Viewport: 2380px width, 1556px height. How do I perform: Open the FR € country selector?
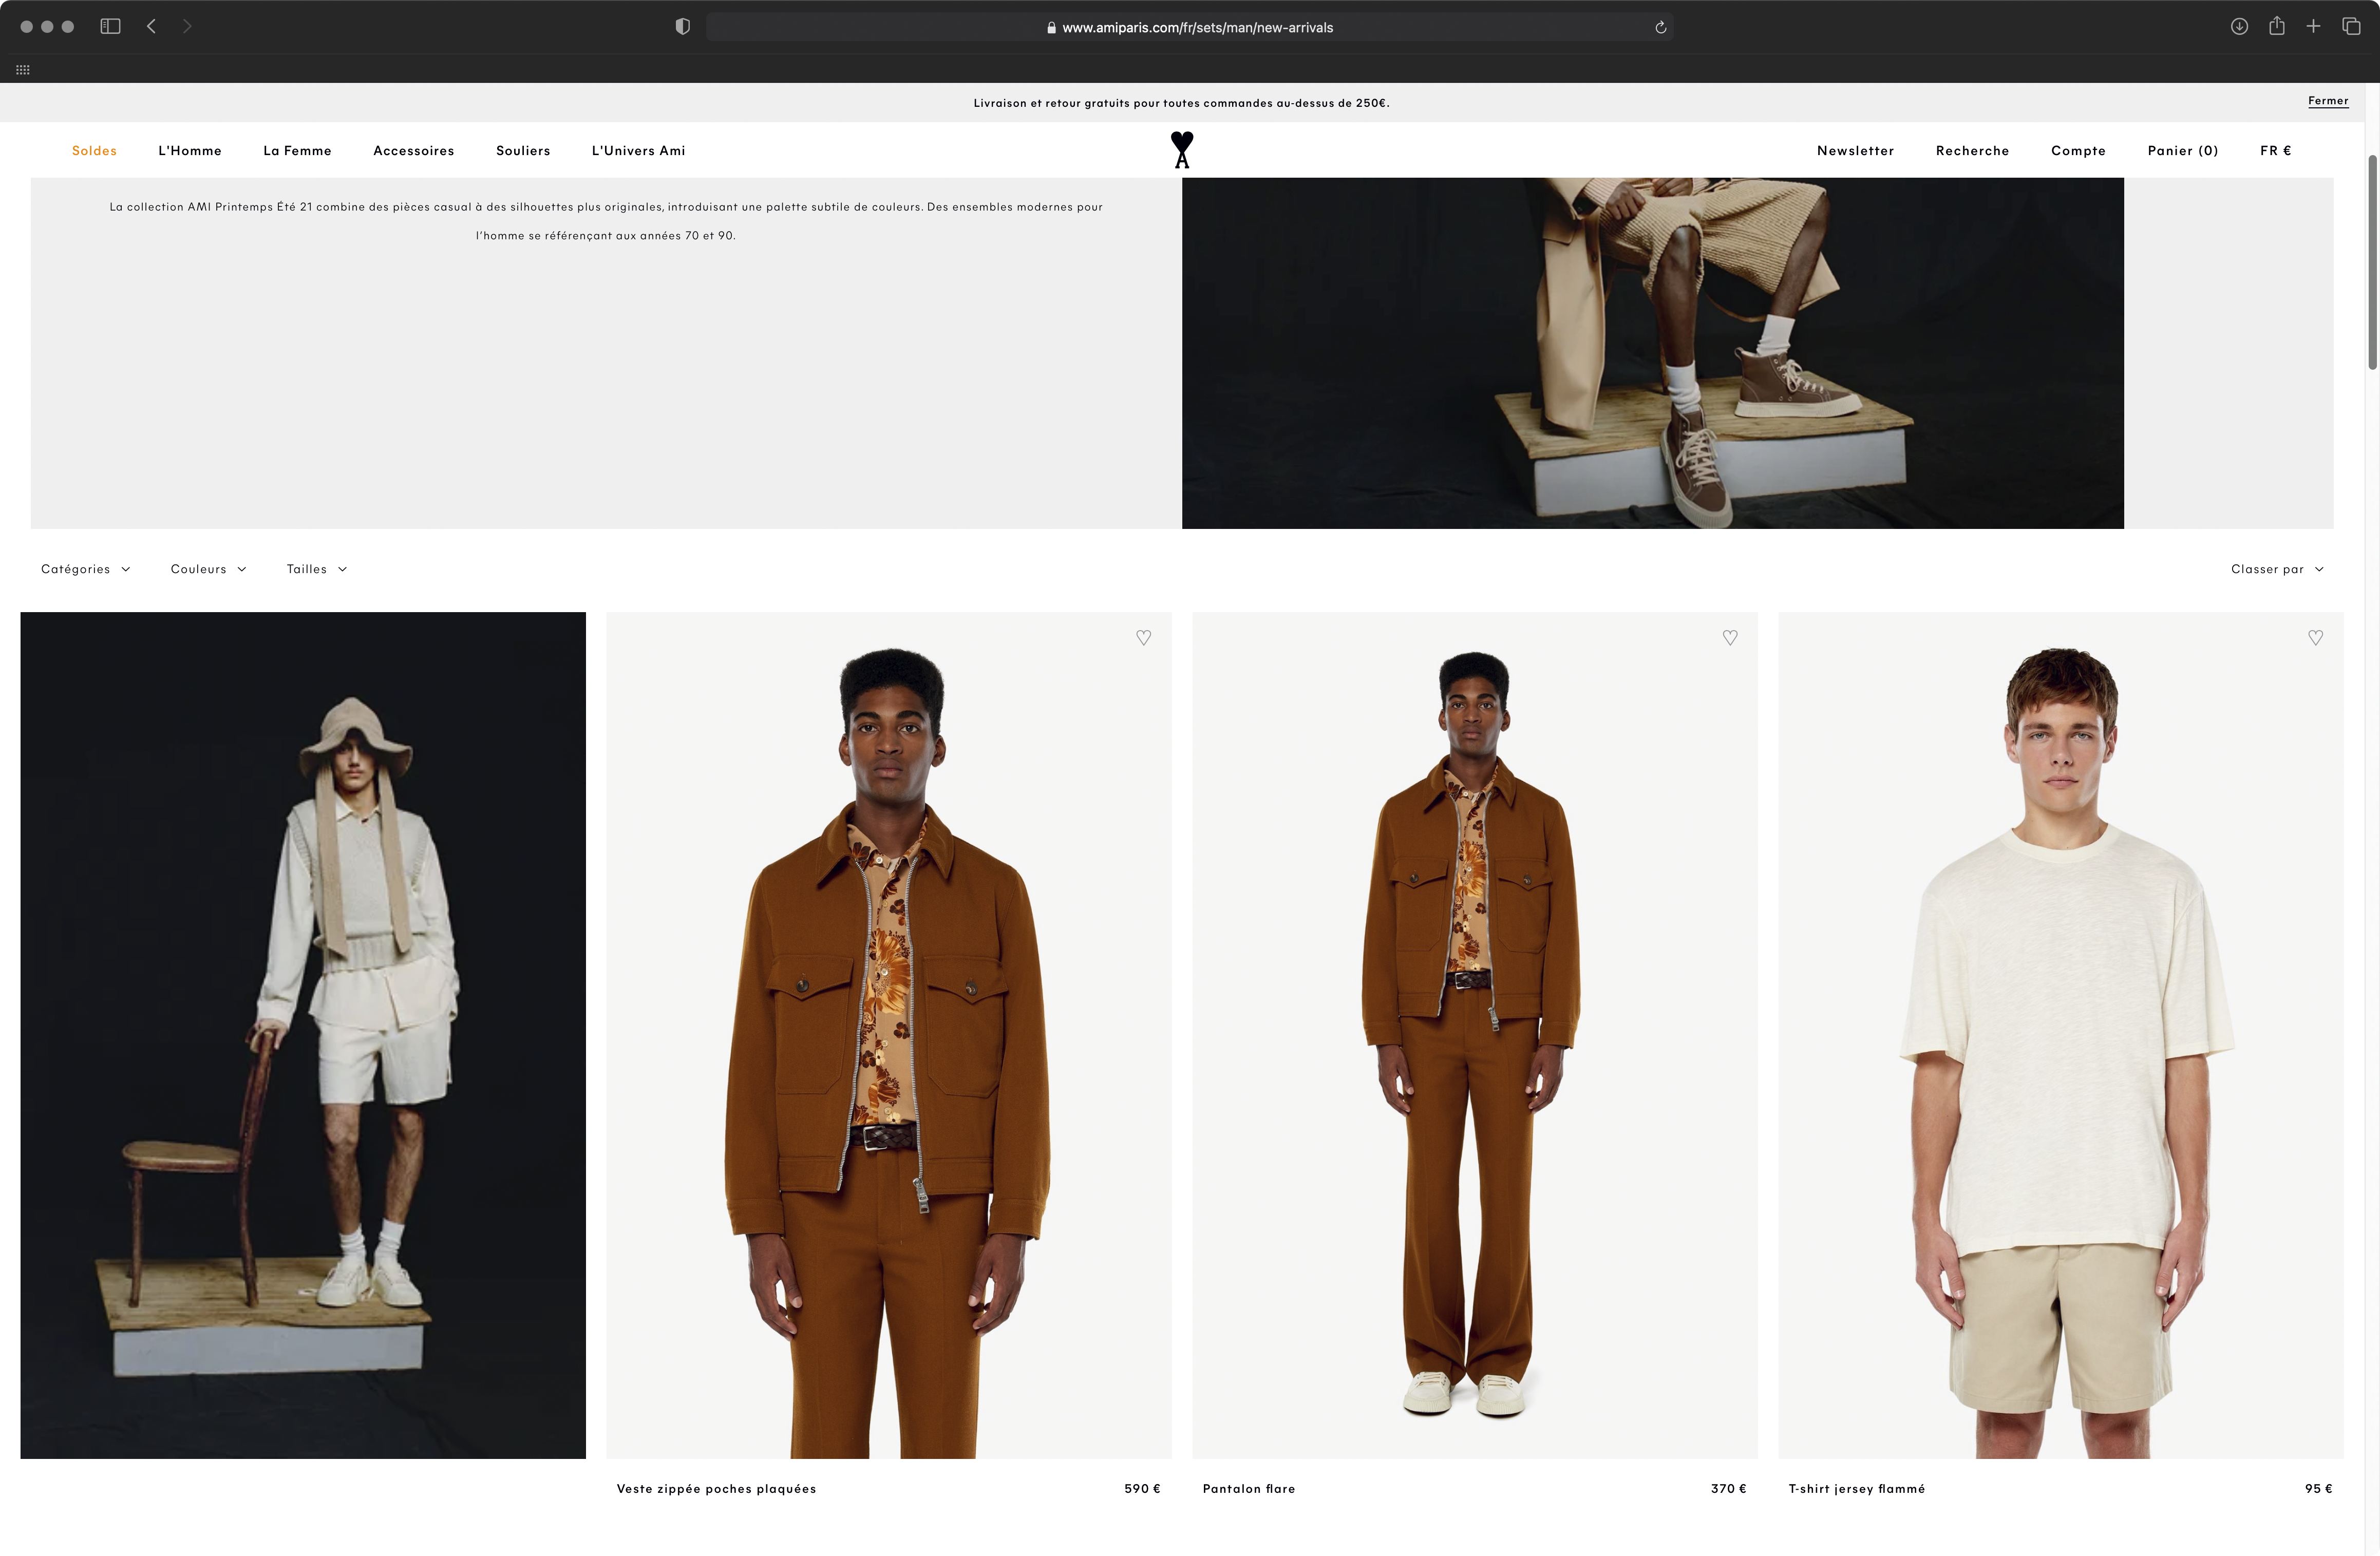pos(2275,151)
